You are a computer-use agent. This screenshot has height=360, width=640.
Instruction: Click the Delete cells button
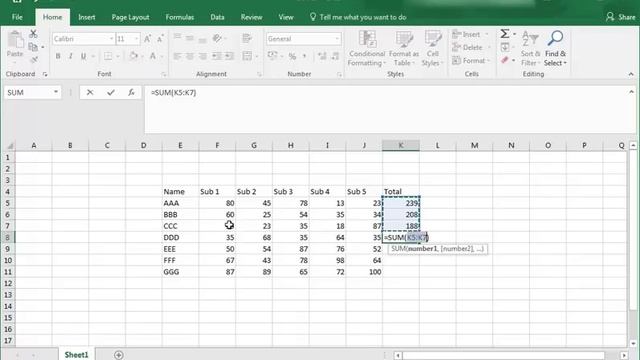pyautogui.click(x=470, y=47)
